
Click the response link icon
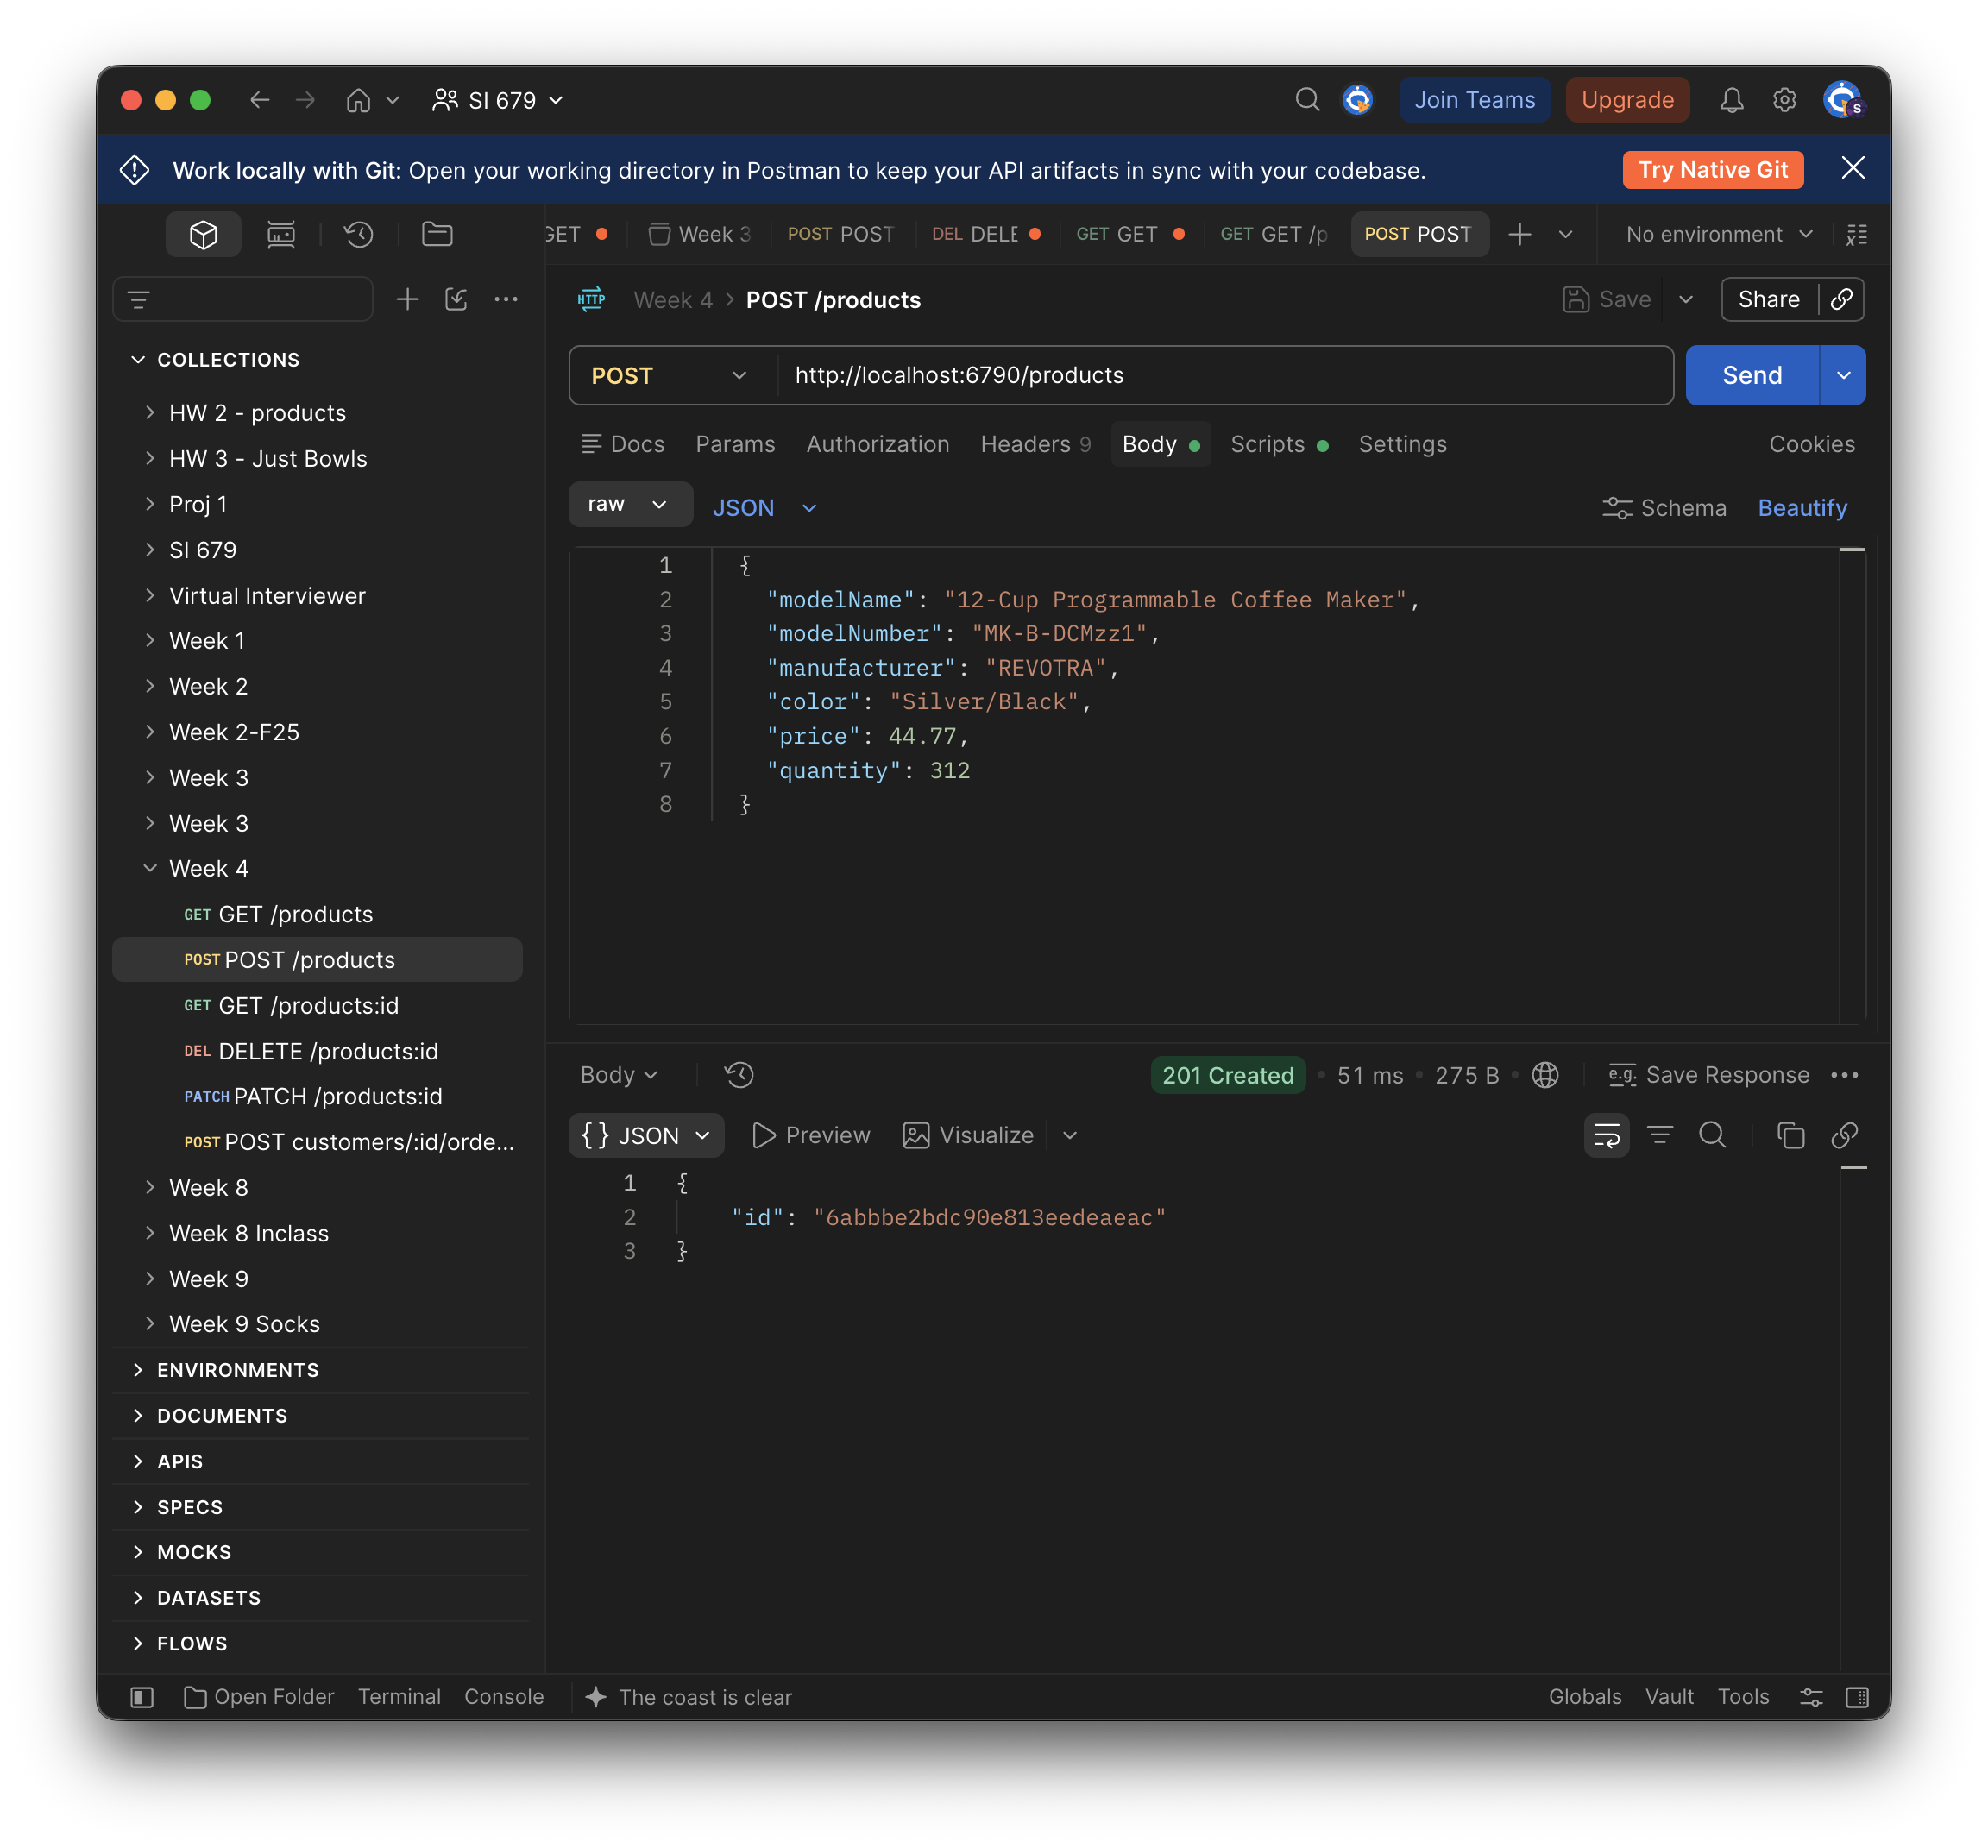pyautogui.click(x=1843, y=1135)
